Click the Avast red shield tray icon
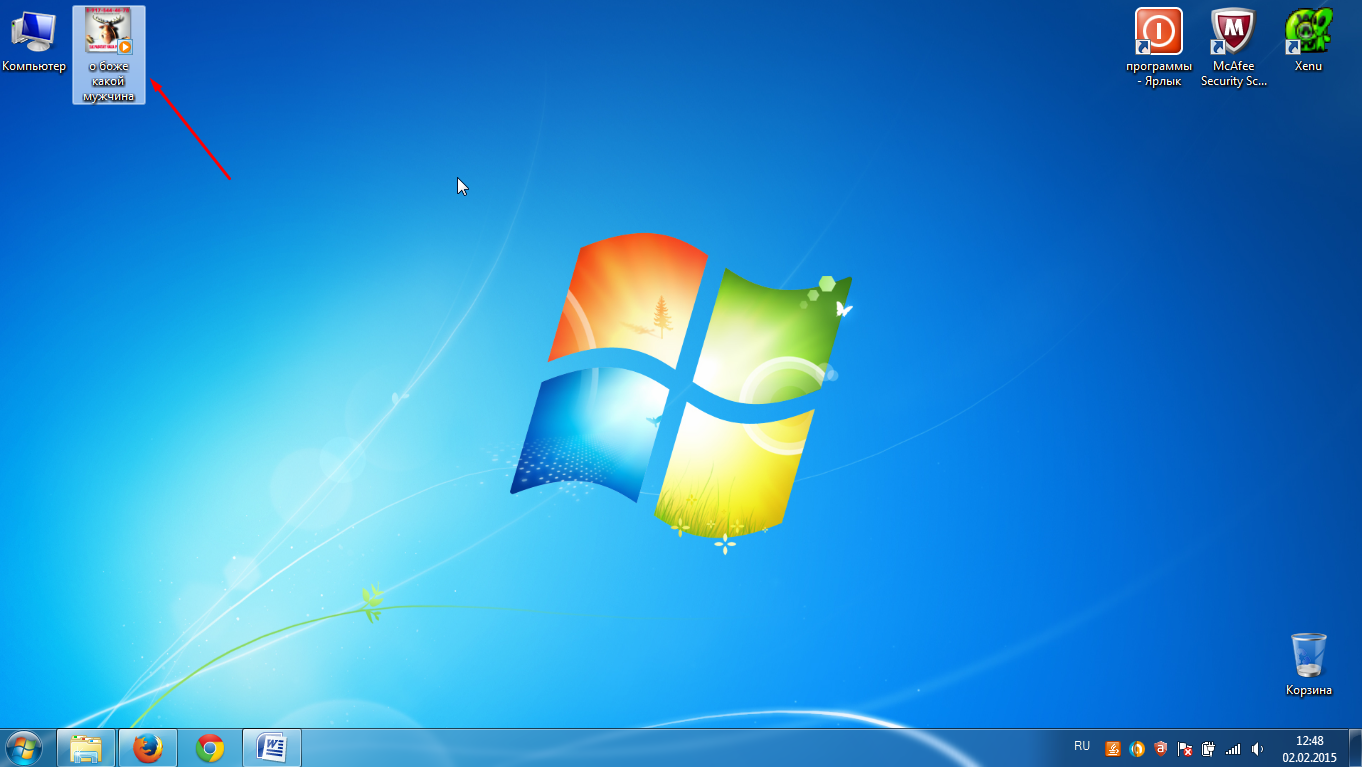 (x=1161, y=748)
